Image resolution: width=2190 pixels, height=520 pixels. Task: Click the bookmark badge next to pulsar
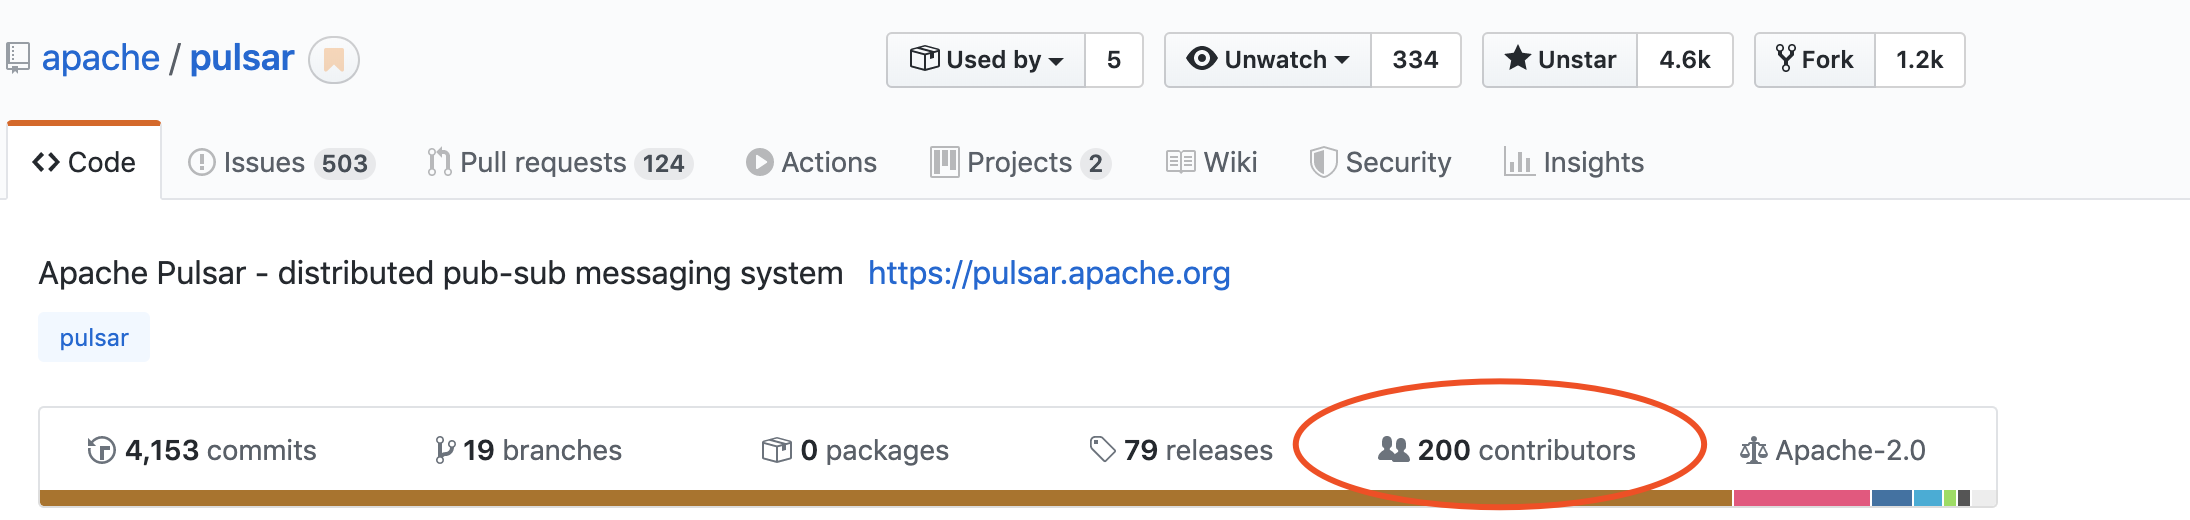pyautogui.click(x=333, y=60)
